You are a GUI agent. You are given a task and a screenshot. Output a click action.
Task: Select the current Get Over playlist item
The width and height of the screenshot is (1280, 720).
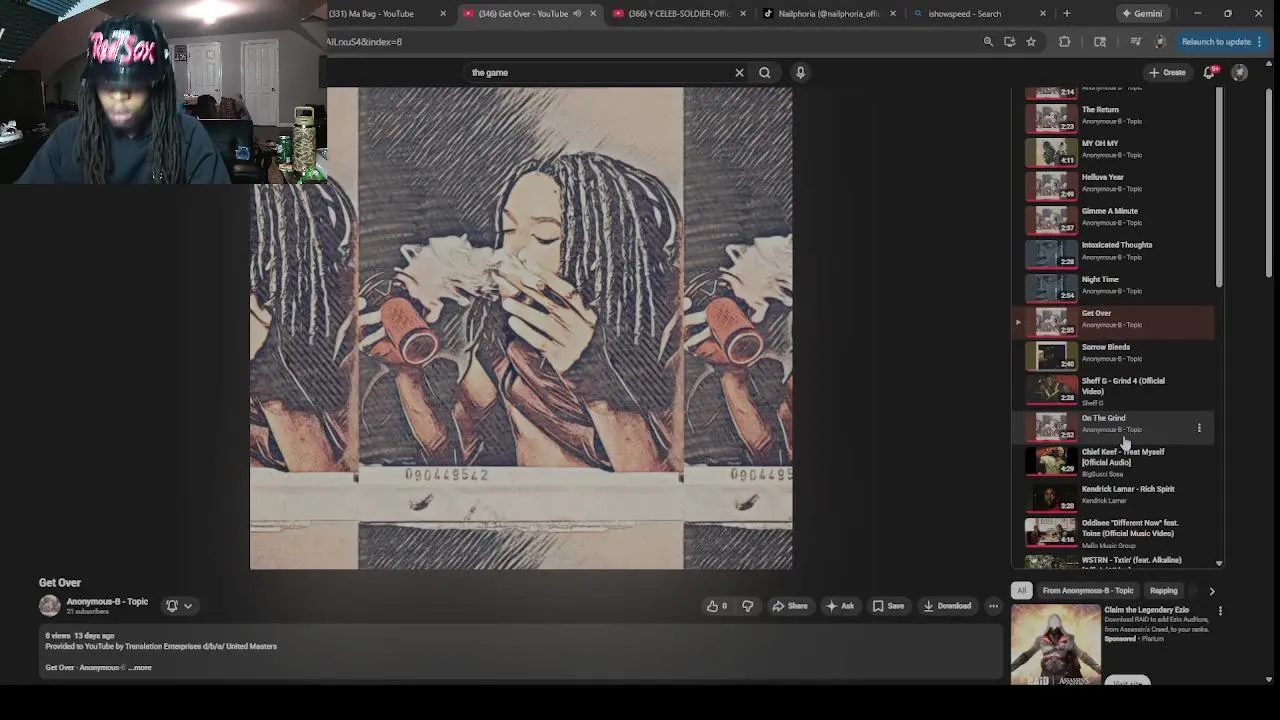[x=1115, y=320]
